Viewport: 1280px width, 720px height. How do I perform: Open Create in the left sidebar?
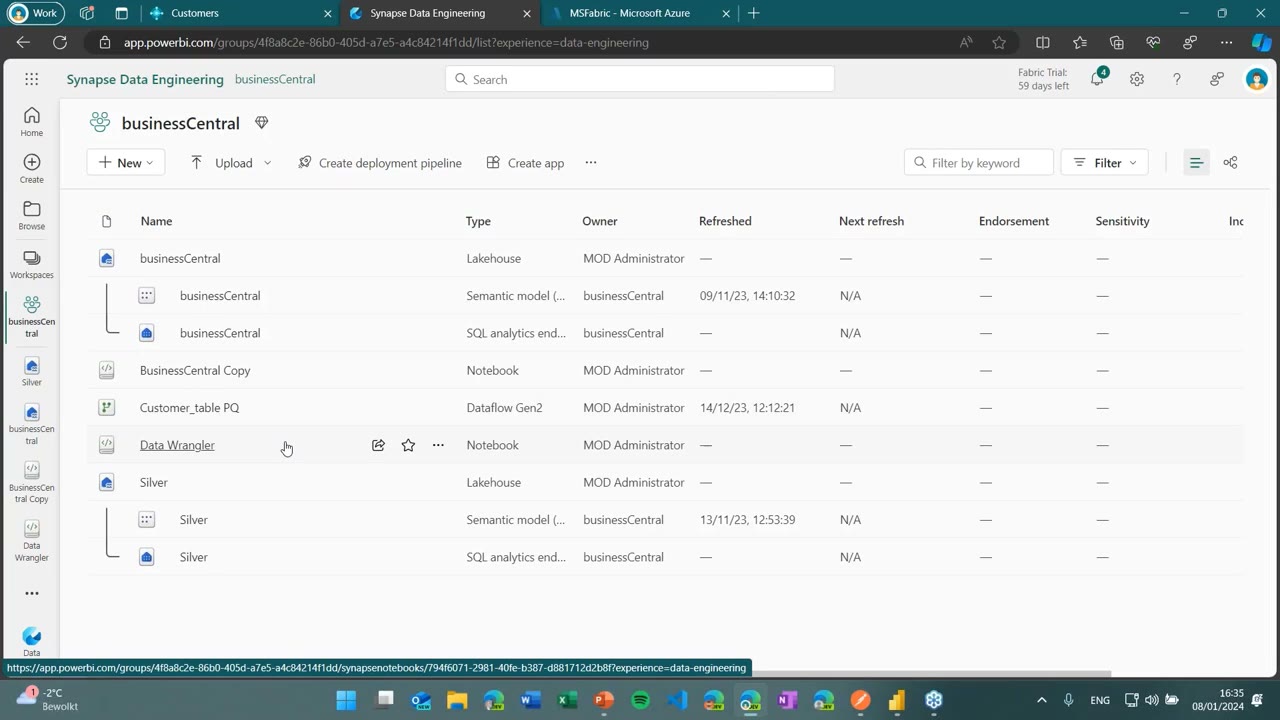(x=32, y=169)
